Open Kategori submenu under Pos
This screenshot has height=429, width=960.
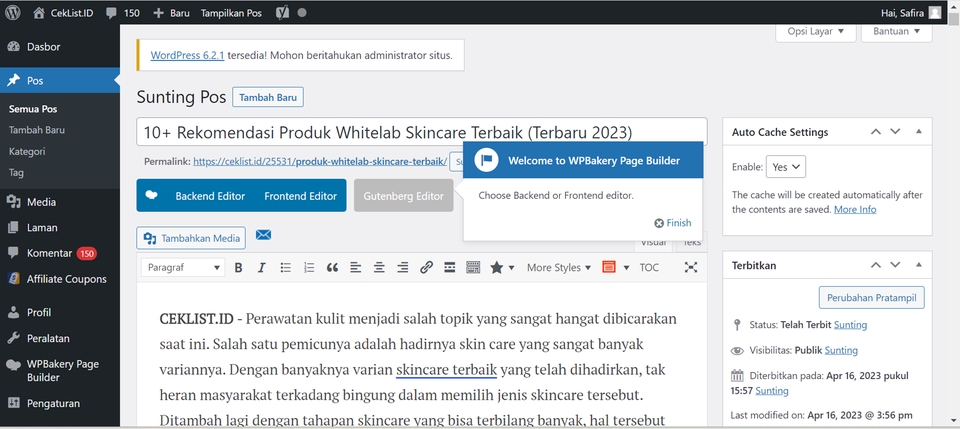(27, 151)
